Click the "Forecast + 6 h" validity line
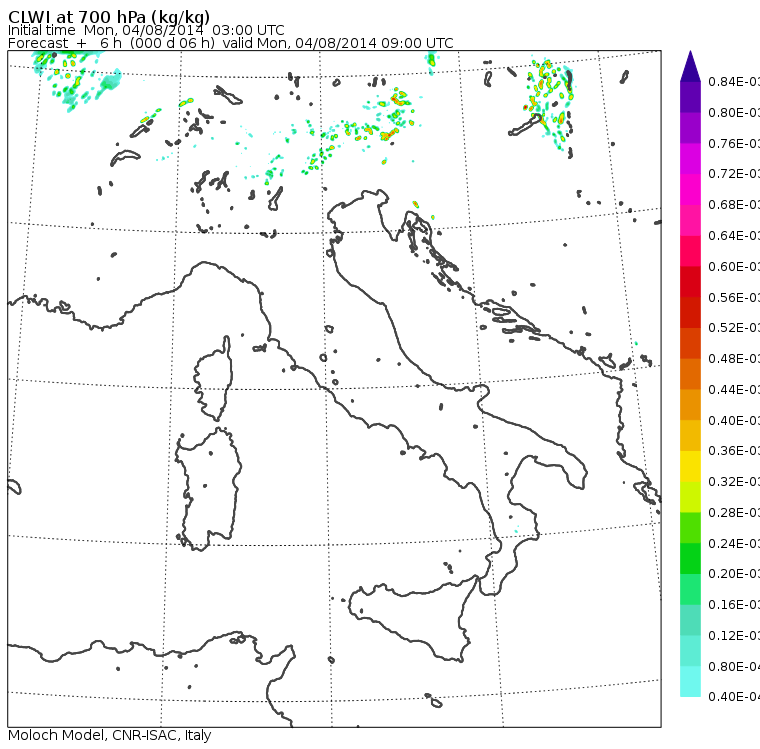Screen dimensions: 760x749 tap(231, 43)
